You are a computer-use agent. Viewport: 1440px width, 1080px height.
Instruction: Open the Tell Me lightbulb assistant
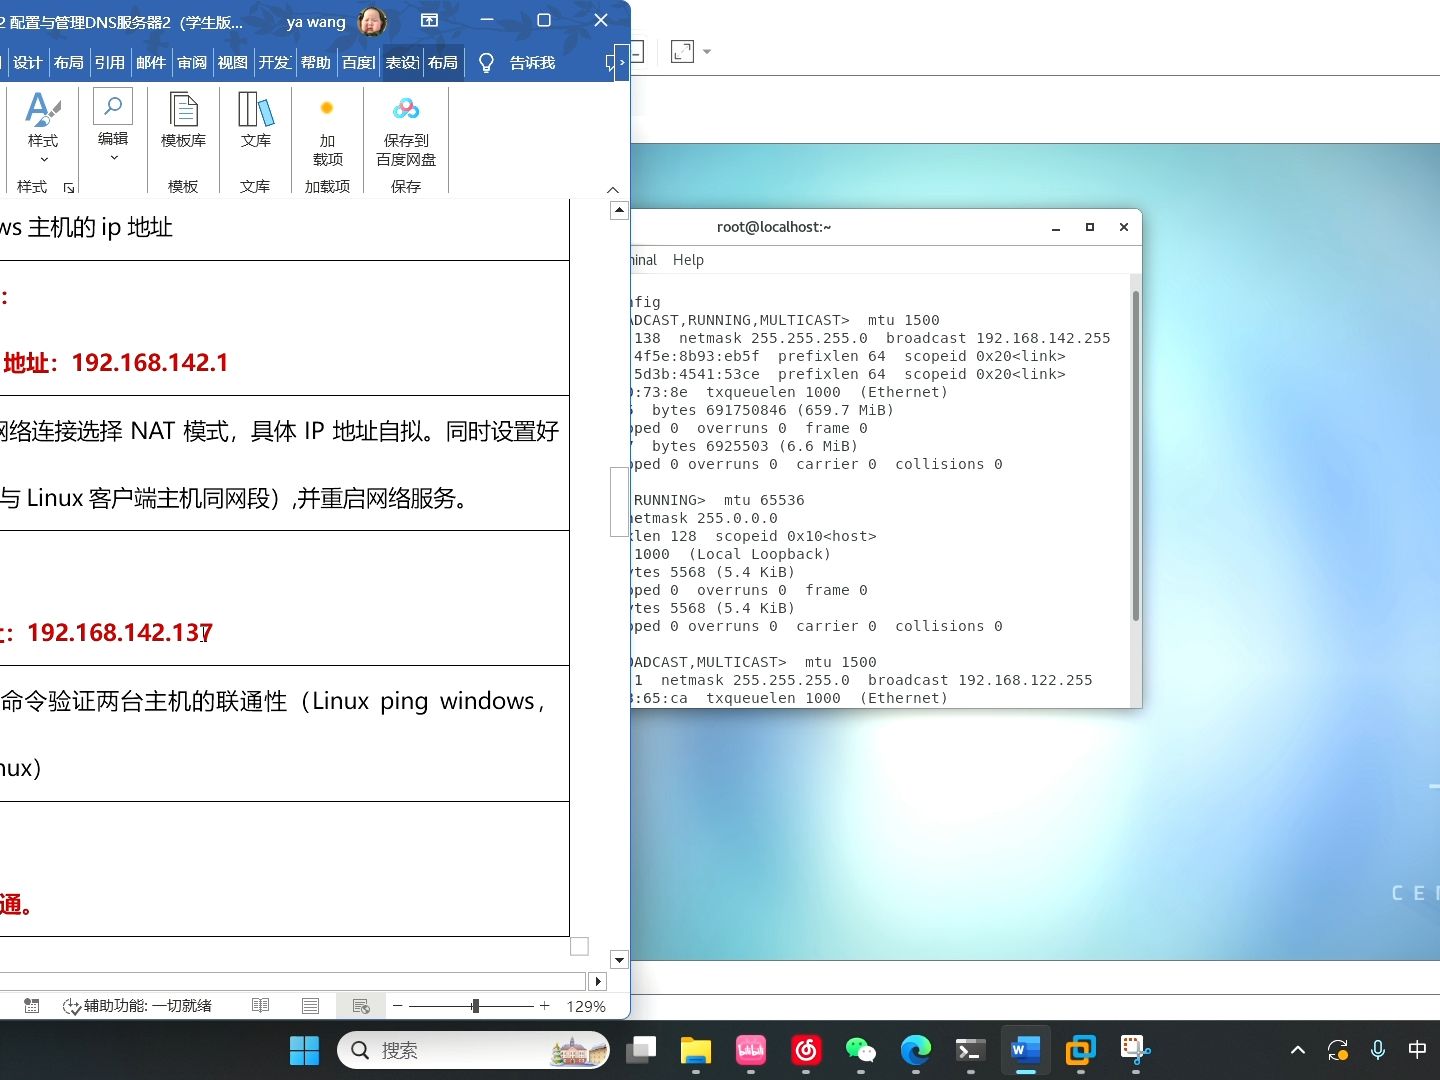[487, 62]
